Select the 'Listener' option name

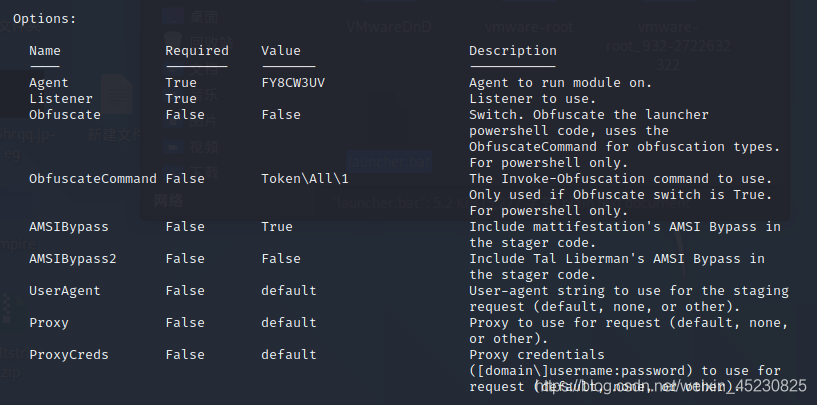[61, 99]
